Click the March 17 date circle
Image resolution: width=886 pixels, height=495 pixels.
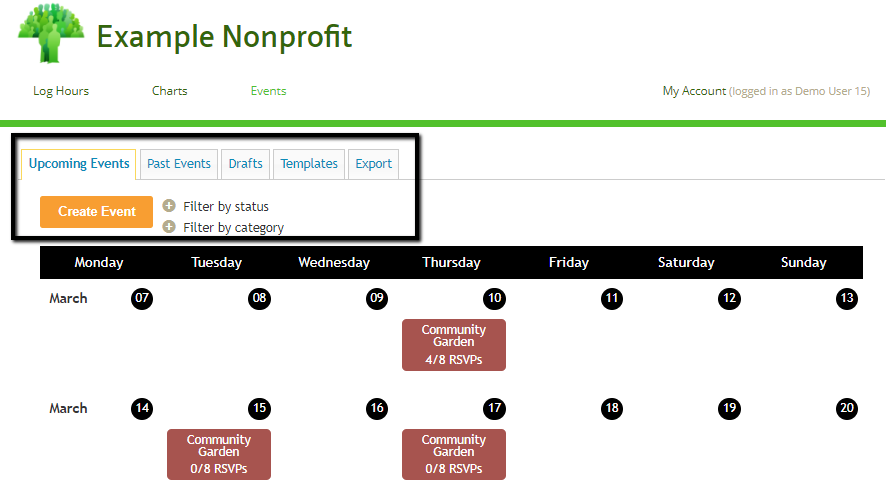tap(494, 408)
